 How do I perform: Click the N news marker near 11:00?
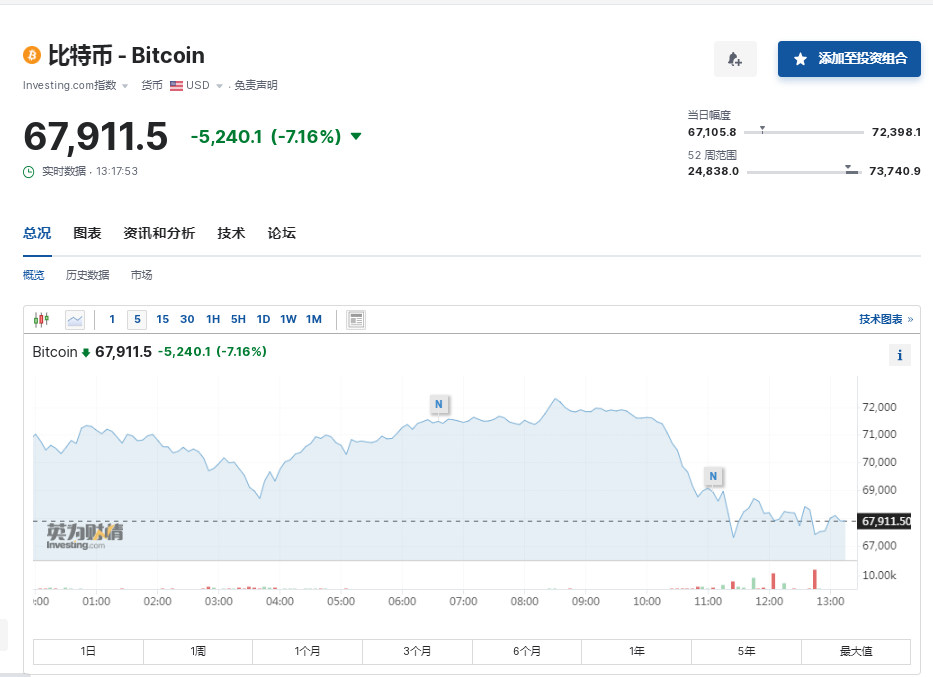coord(713,476)
